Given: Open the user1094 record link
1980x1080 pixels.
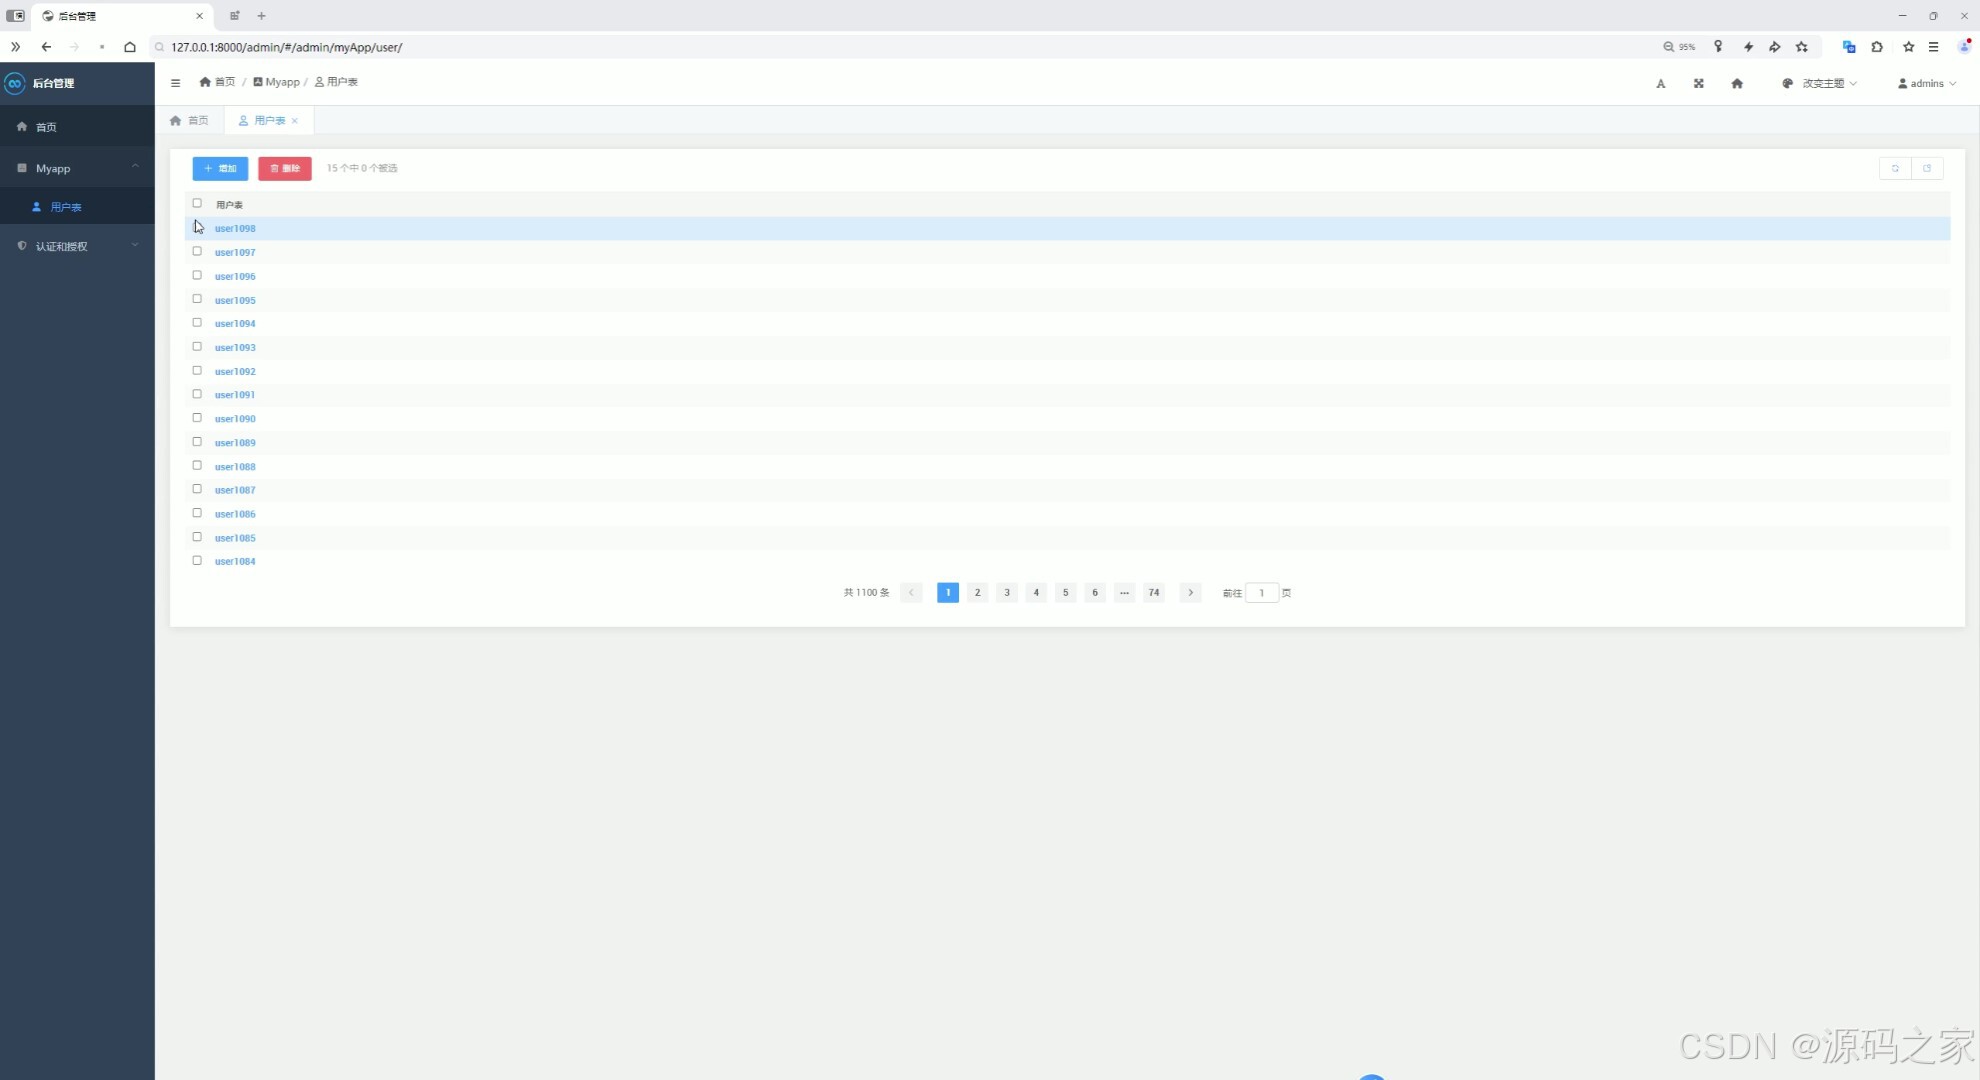Looking at the screenshot, I should pyautogui.click(x=235, y=324).
